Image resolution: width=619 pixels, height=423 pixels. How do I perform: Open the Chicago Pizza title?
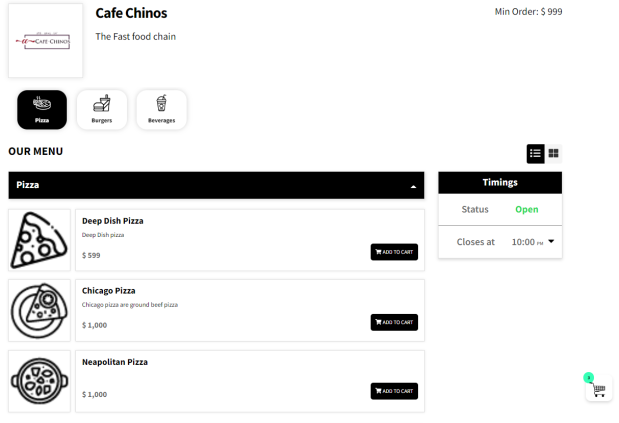[x=108, y=291]
